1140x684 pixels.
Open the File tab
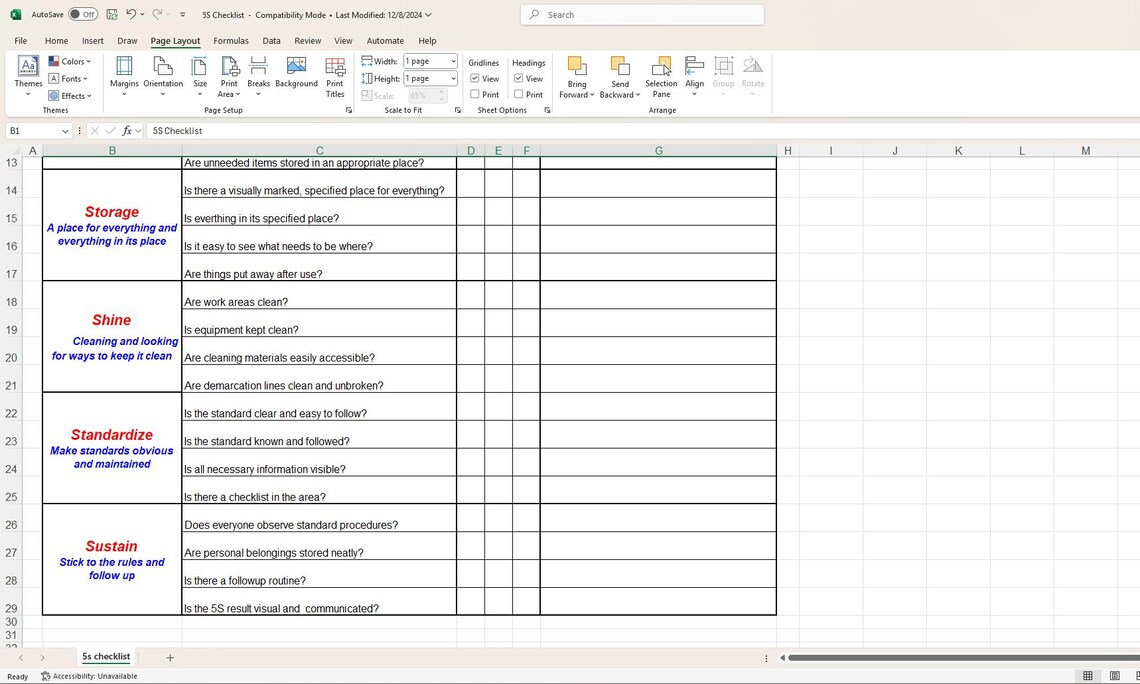[x=21, y=41]
